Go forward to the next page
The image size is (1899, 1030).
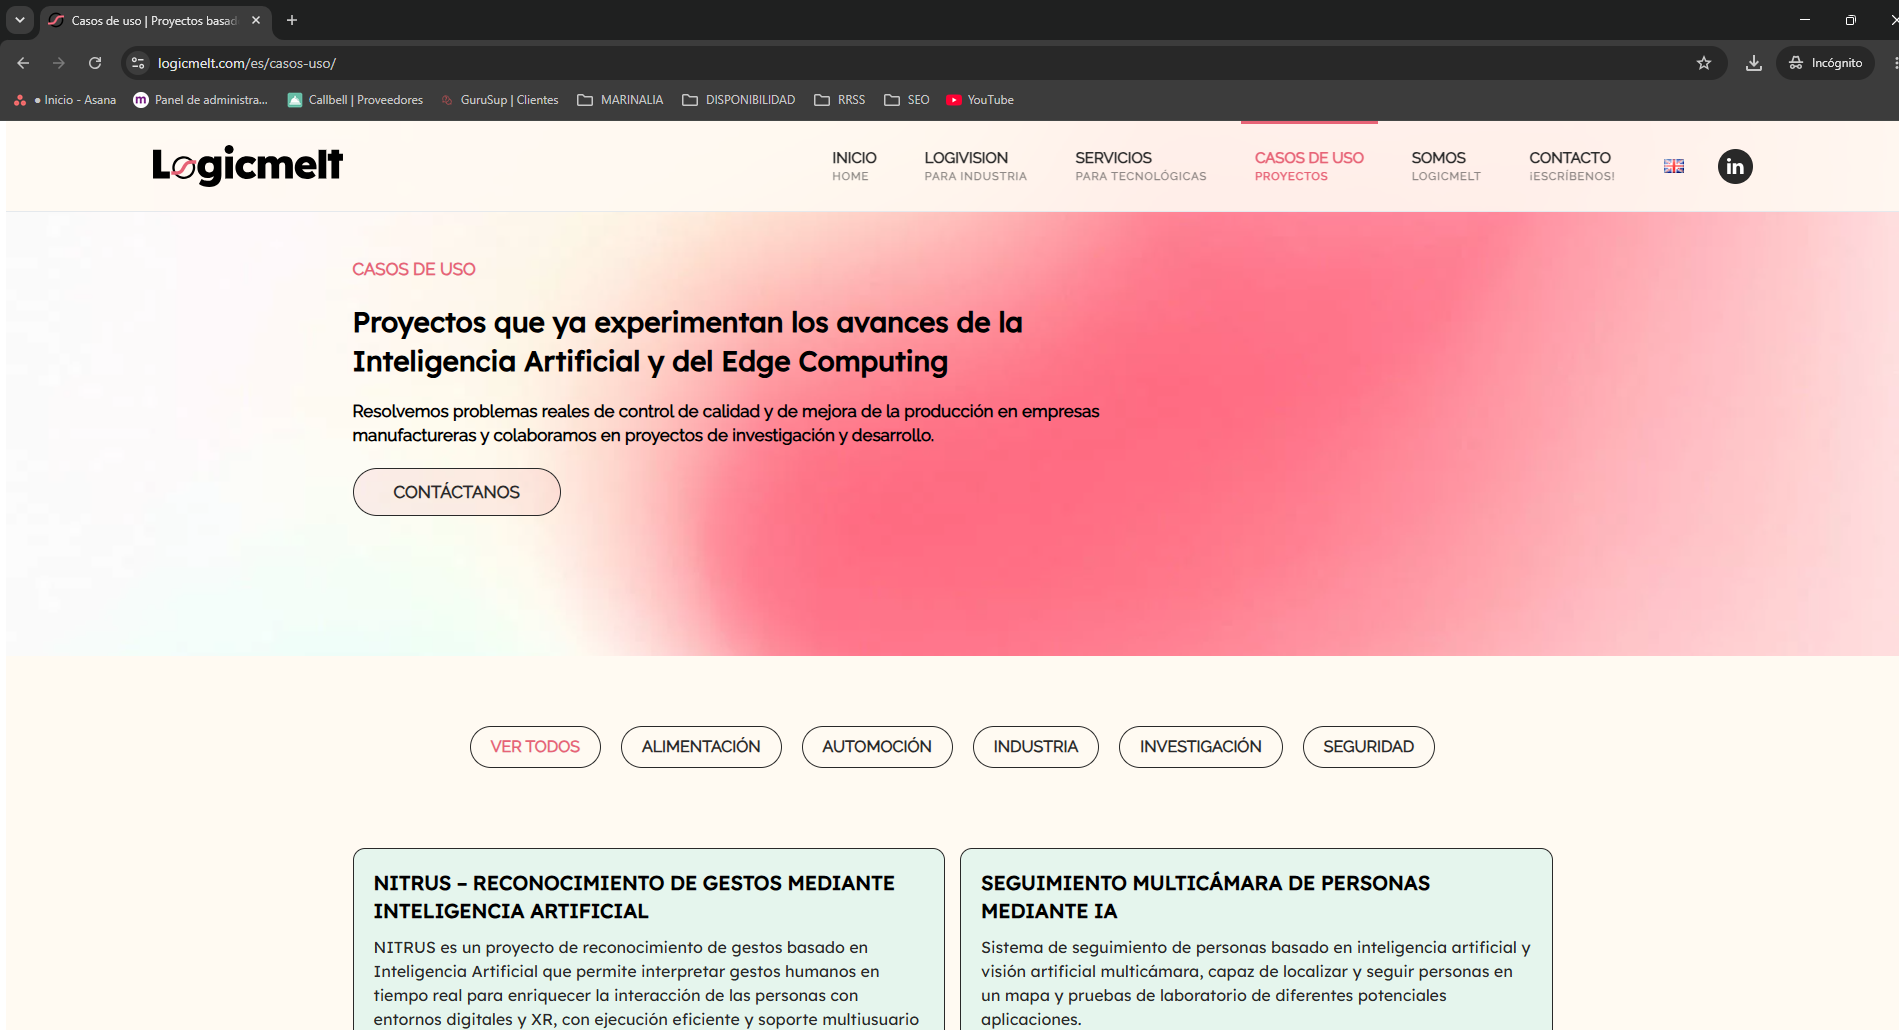[59, 63]
